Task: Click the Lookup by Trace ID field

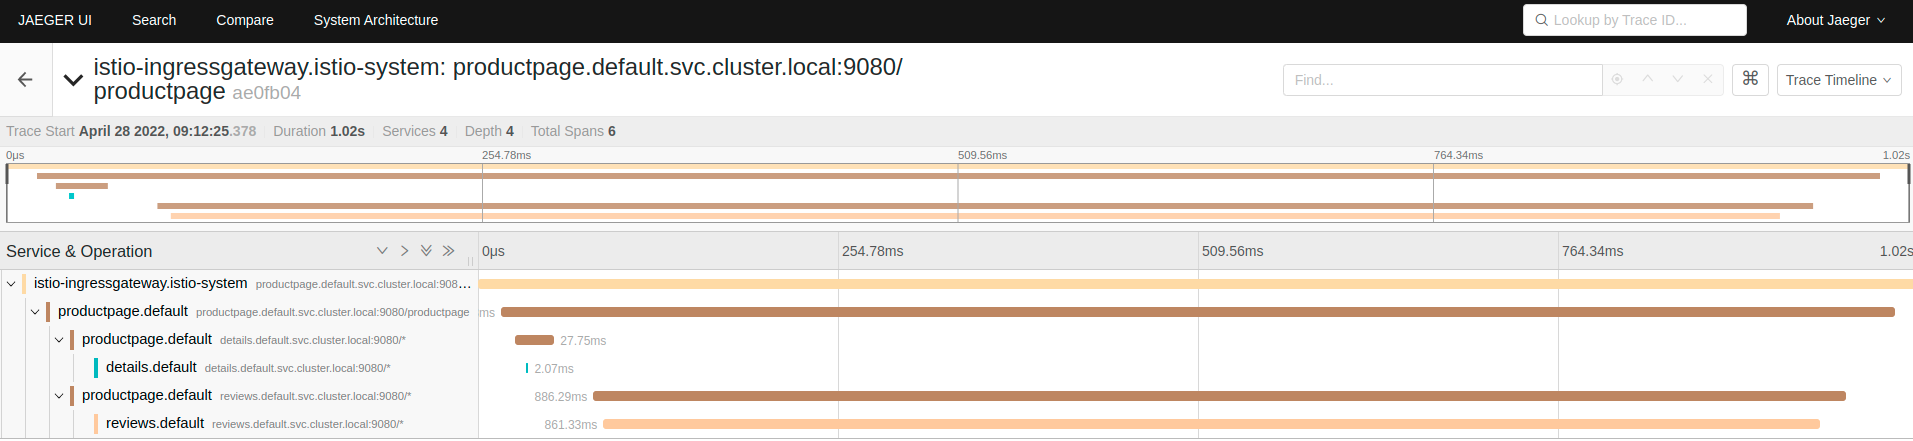Action: (x=1635, y=20)
